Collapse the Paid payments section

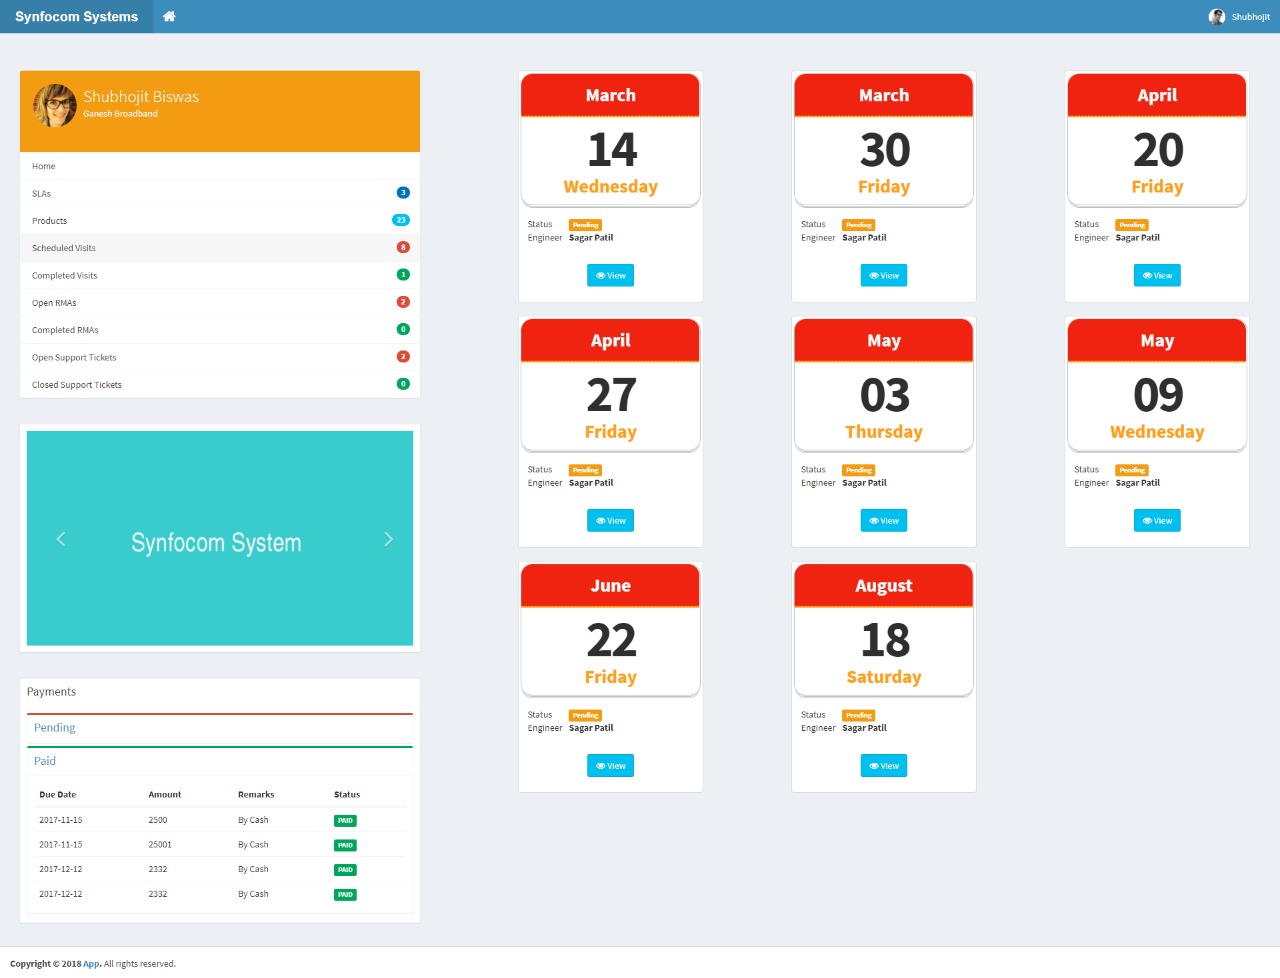45,761
